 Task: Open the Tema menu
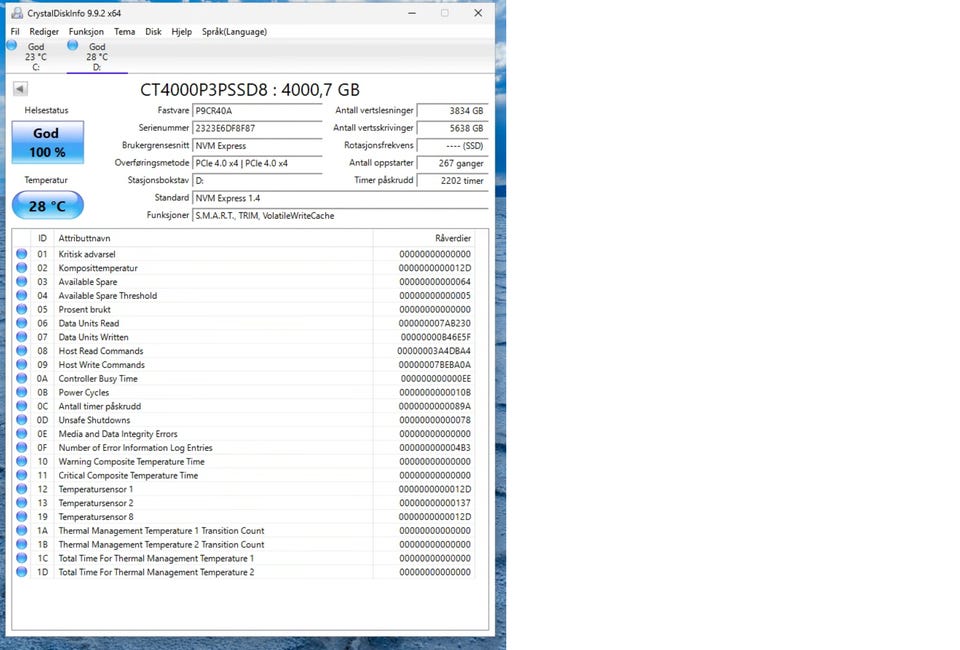point(124,31)
